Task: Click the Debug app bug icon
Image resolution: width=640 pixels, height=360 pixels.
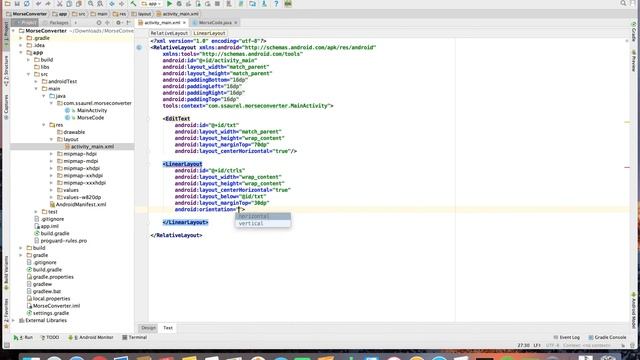Action: [179, 3]
